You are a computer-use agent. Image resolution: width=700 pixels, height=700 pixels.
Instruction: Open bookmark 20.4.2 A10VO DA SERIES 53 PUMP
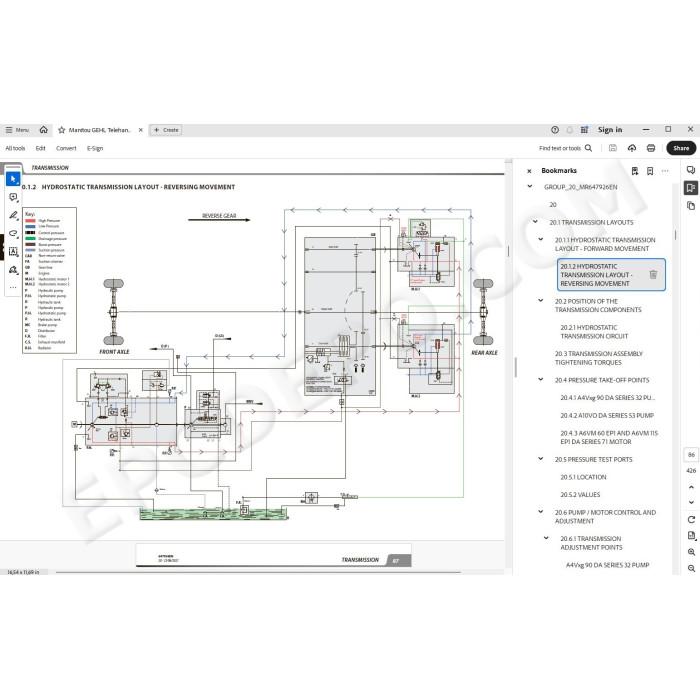pyautogui.click(x=607, y=416)
